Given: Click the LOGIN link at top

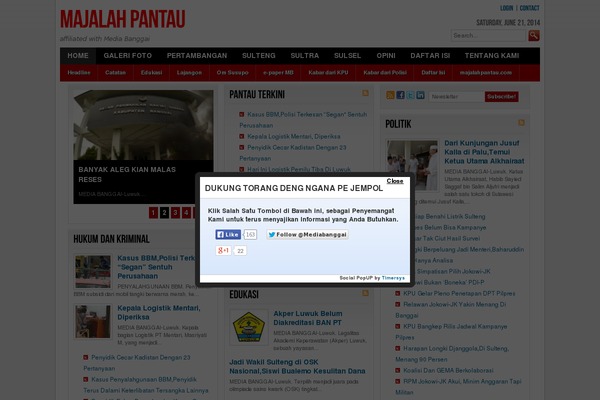Looking at the screenshot, I should coord(506,8).
